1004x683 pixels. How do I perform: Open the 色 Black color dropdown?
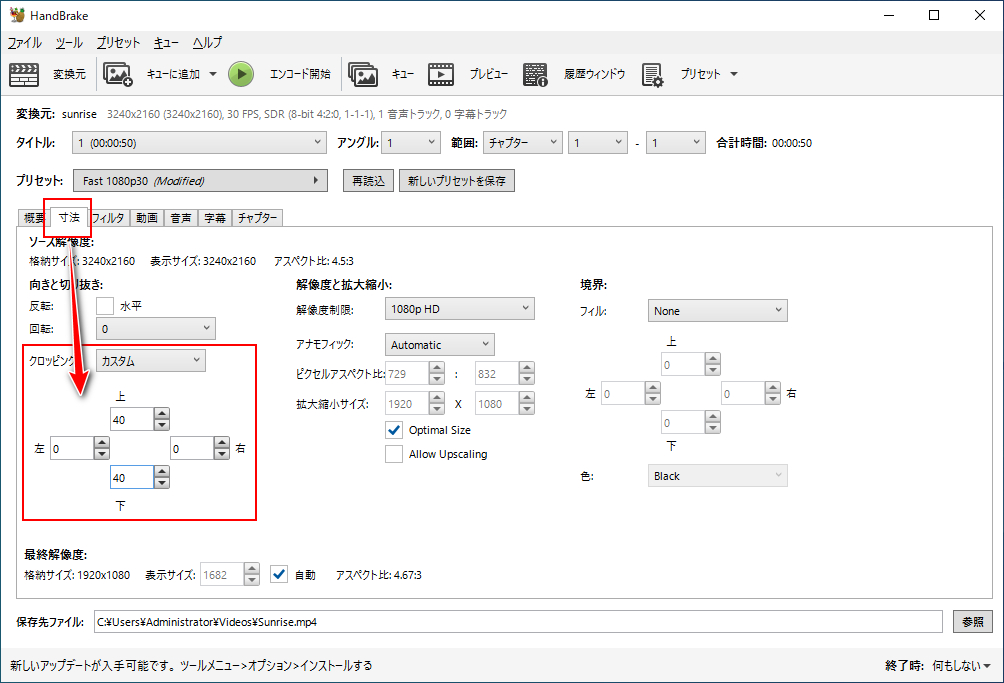click(x=717, y=476)
